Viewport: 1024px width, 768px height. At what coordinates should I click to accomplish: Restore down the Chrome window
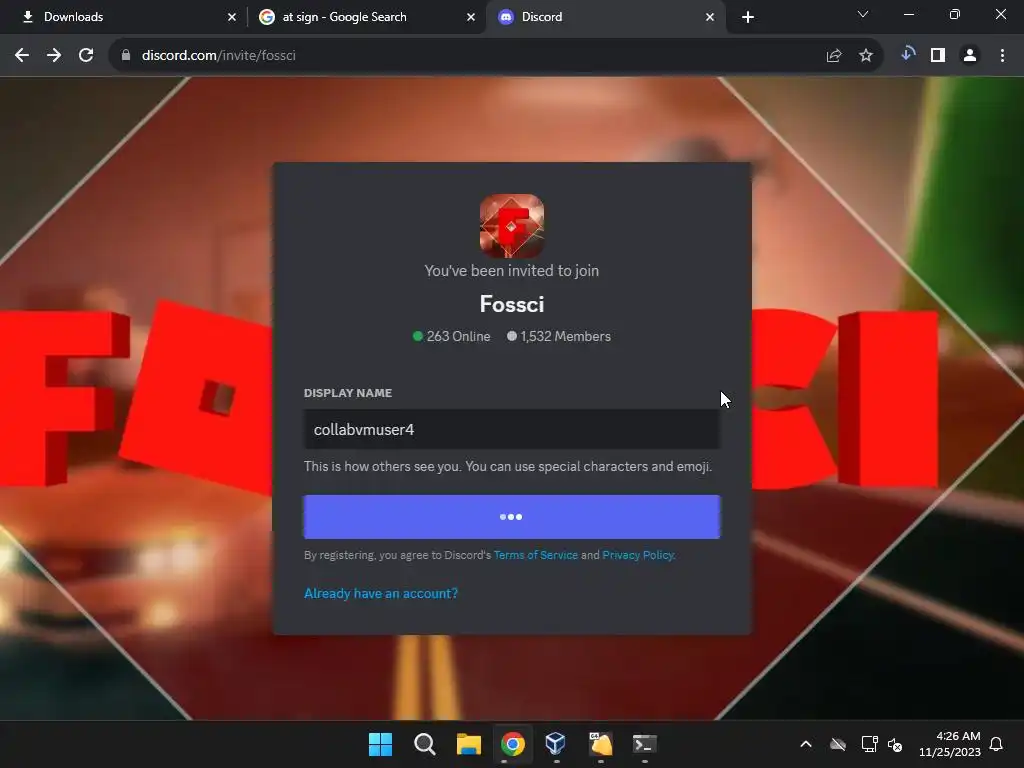coord(955,14)
